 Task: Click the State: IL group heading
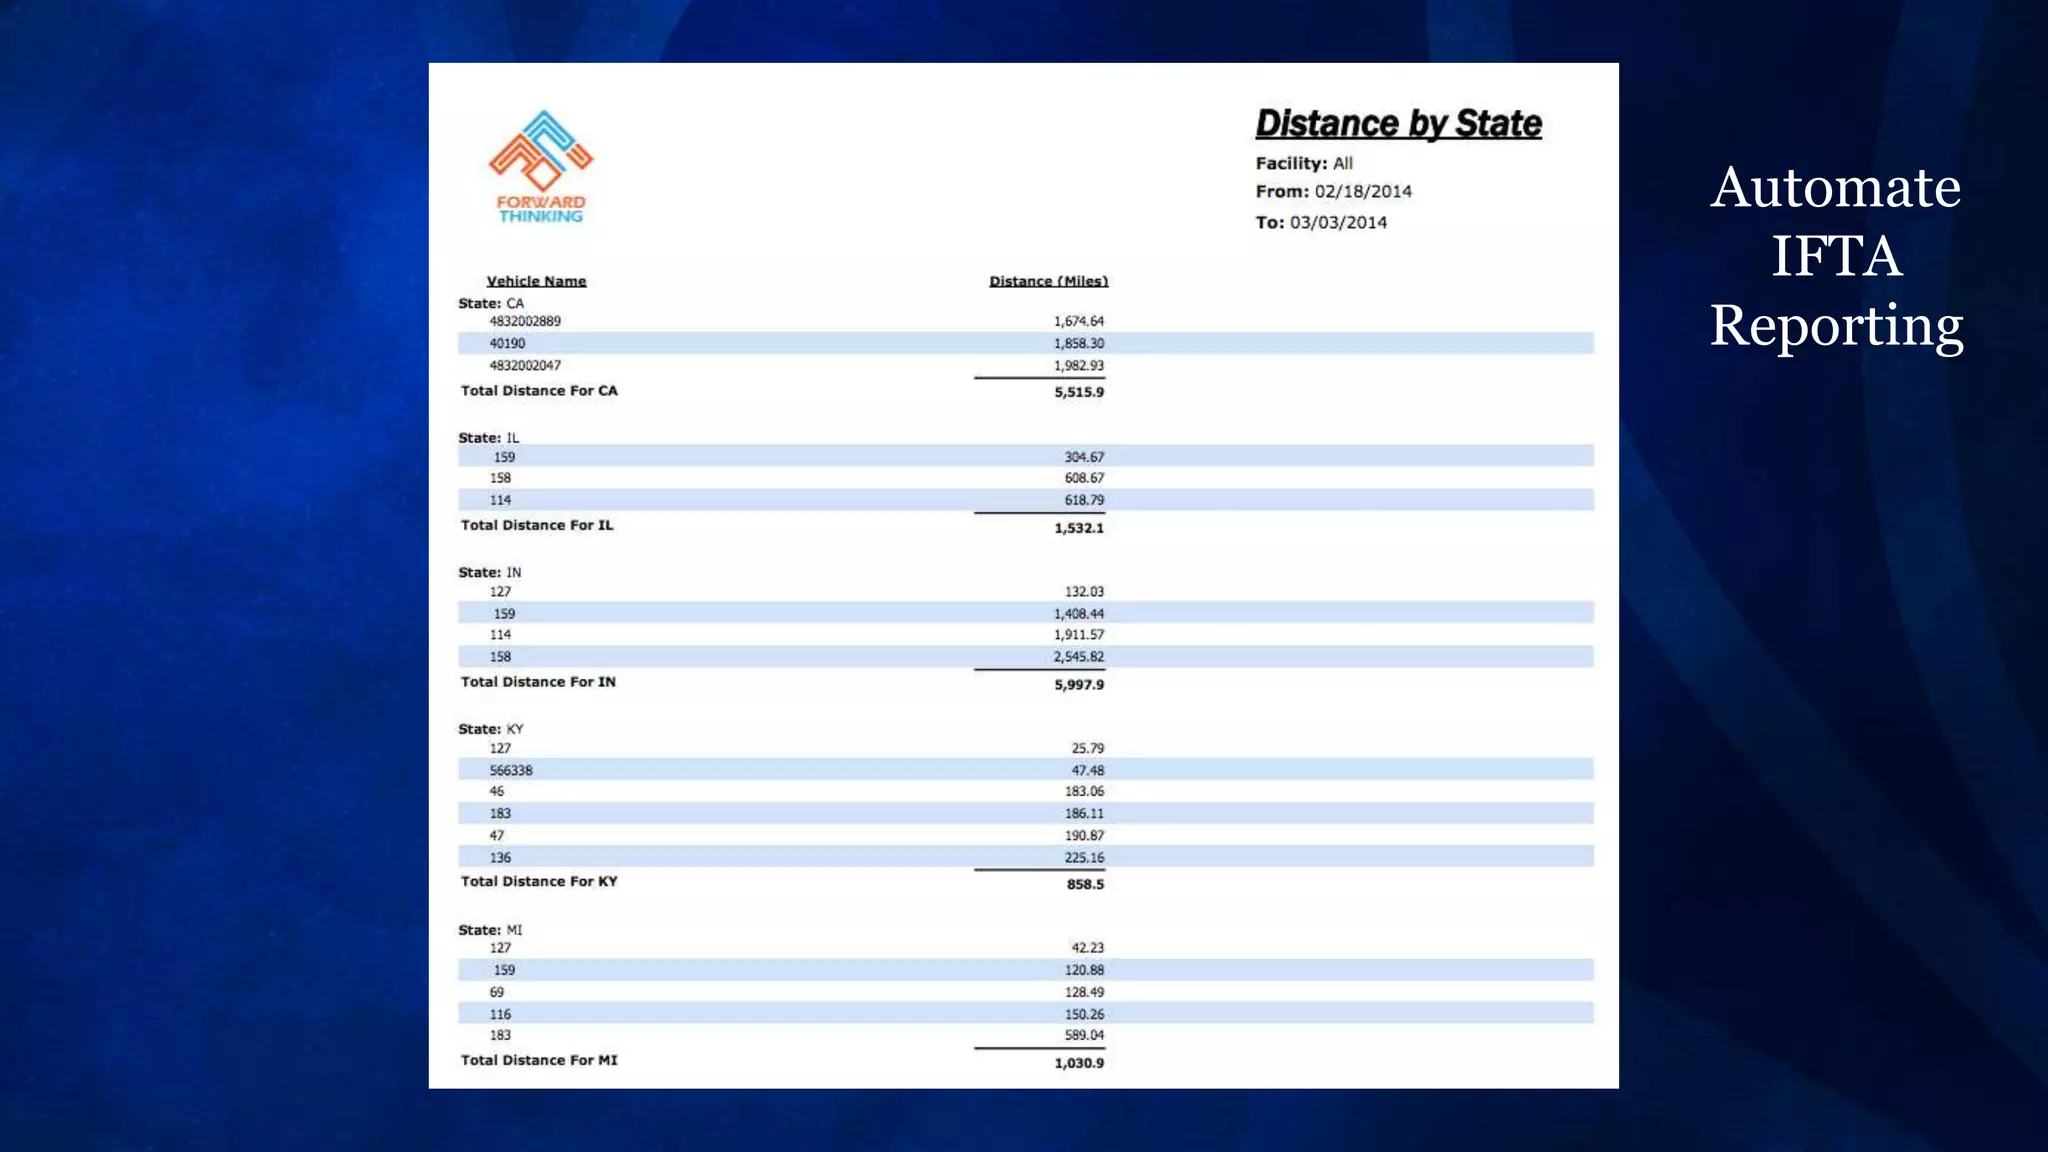pyautogui.click(x=488, y=438)
